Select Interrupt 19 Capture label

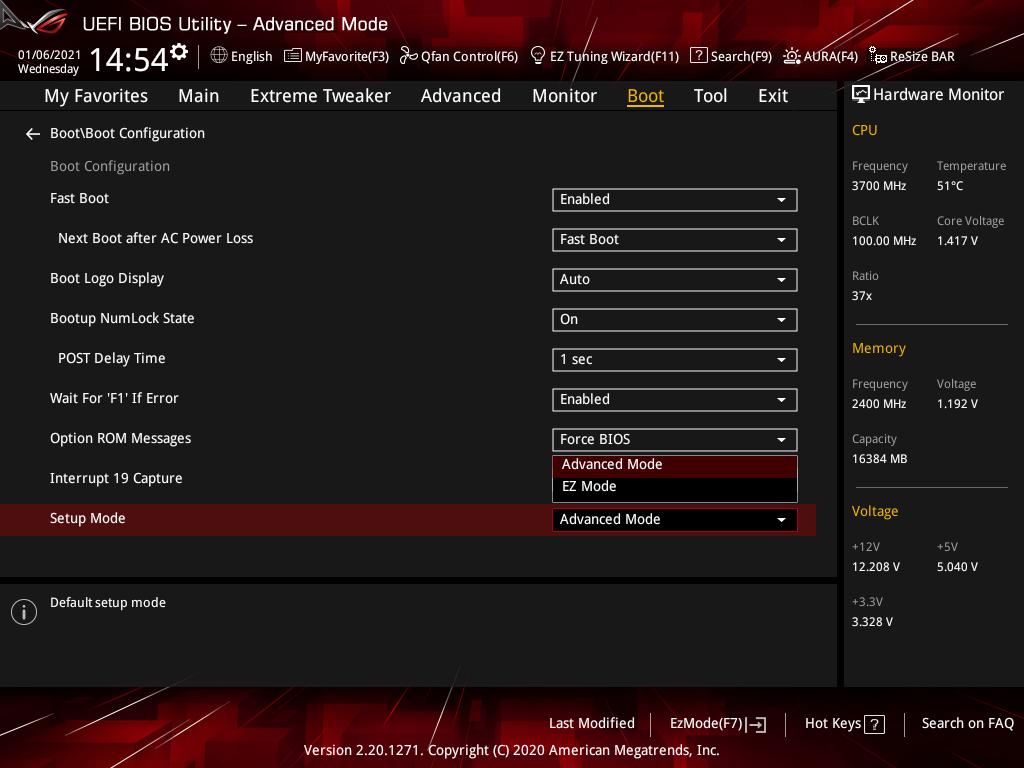pos(116,479)
